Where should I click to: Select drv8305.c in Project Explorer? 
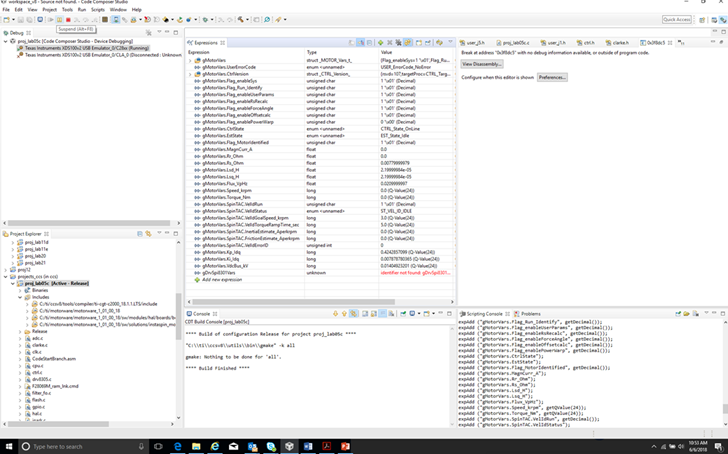click(x=41, y=379)
